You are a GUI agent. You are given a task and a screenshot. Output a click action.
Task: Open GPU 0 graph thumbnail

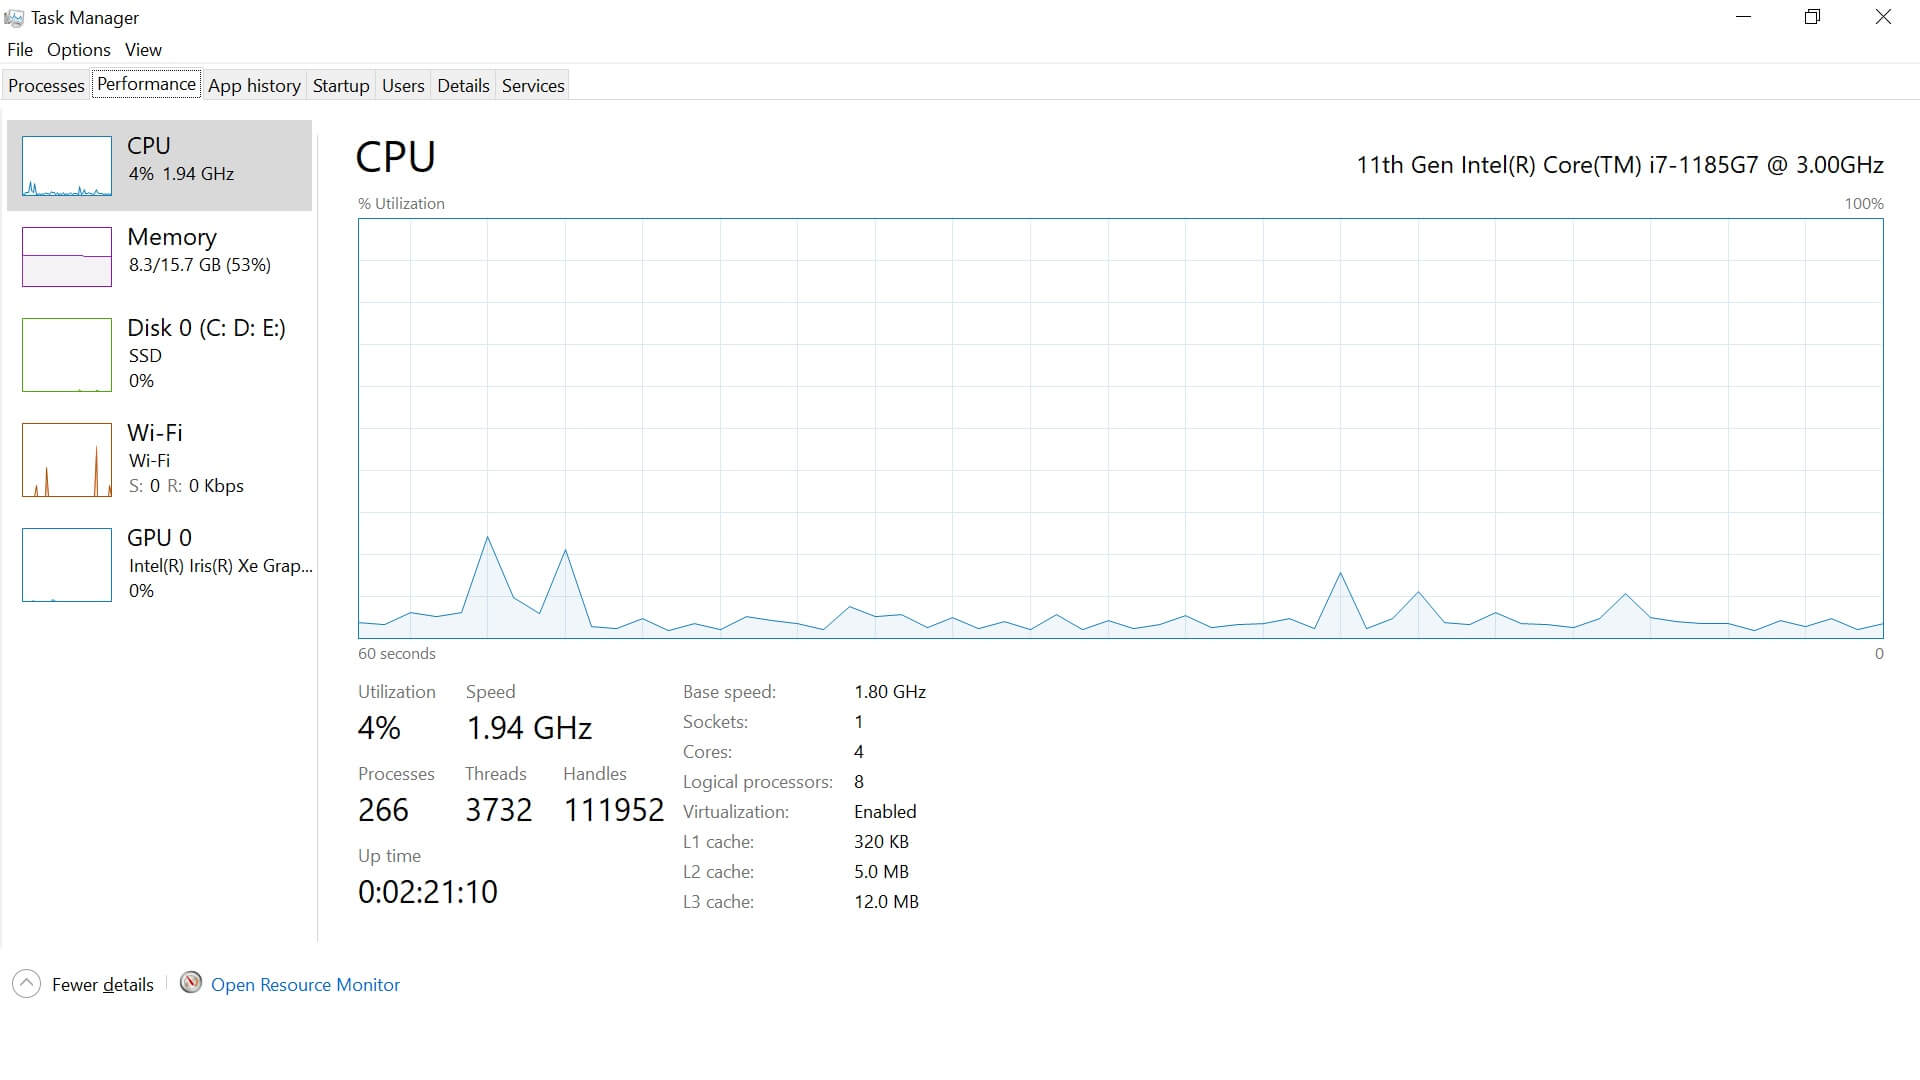click(66, 565)
